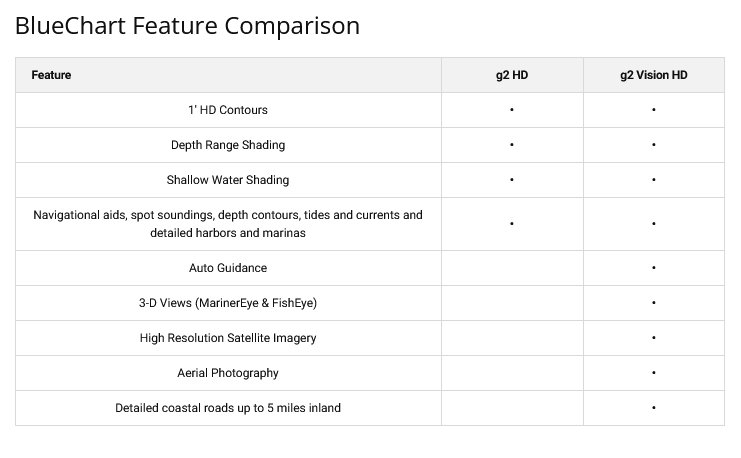Click g2 Vision HD bullet for Aerial Photography

[x=654, y=373]
